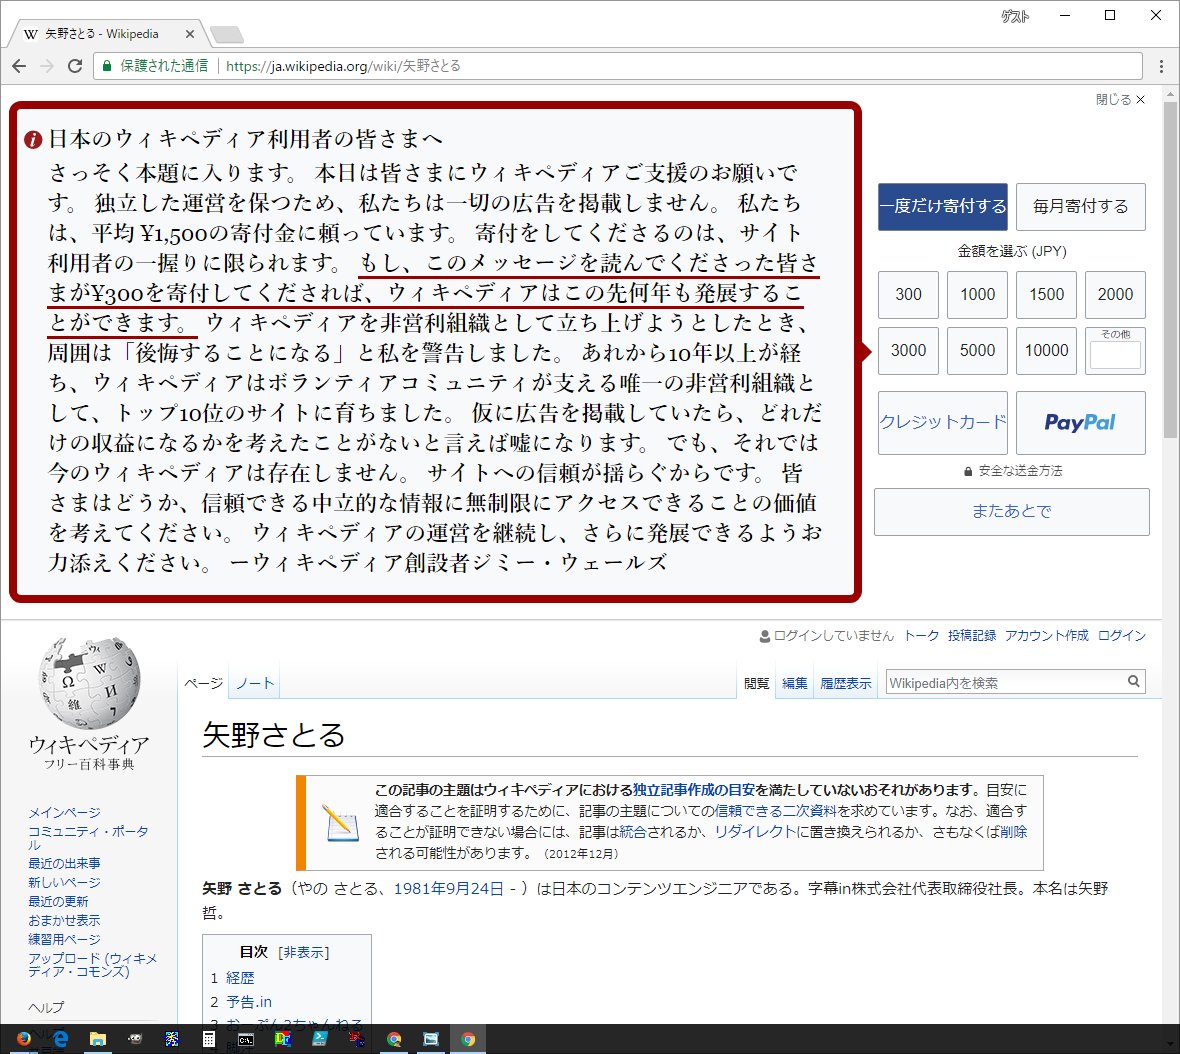Viewport: 1180px width, 1054px height.
Task: Open コミュニティ・ポータル sidebar link
Action: [88, 837]
